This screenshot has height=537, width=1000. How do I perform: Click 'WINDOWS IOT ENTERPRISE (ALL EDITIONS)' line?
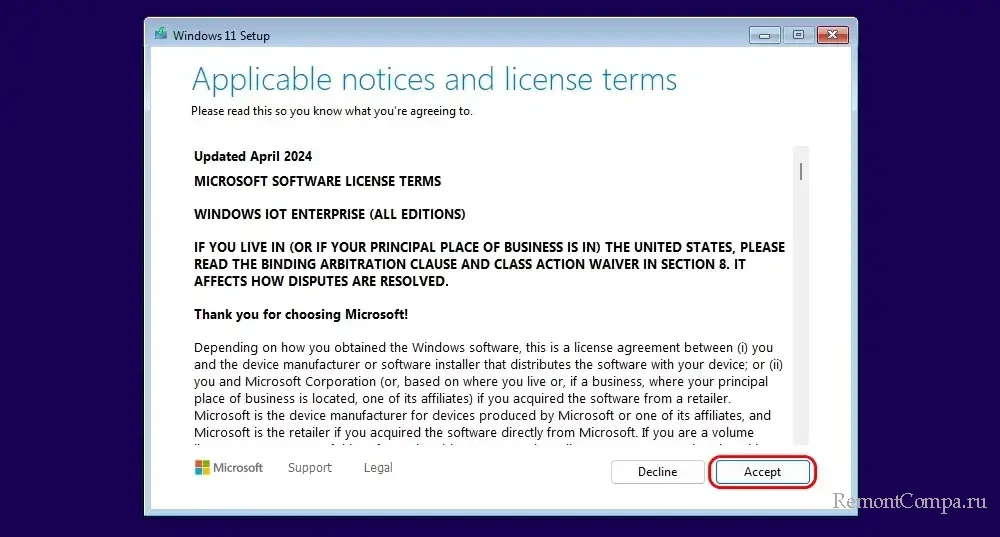pos(330,214)
